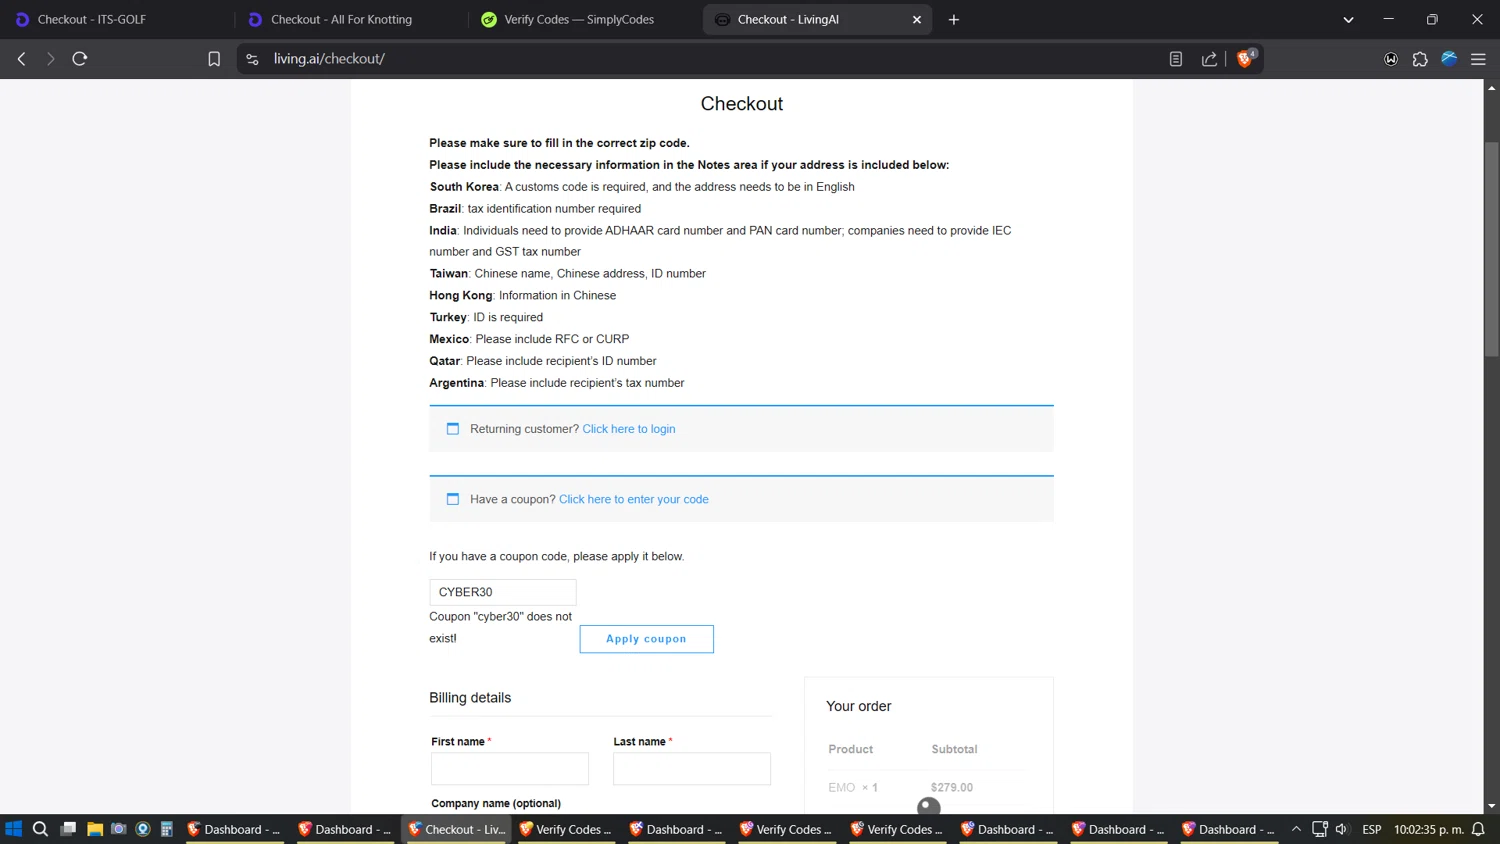Go back to the previous page

pyautogui.click(x=21, y=59)
